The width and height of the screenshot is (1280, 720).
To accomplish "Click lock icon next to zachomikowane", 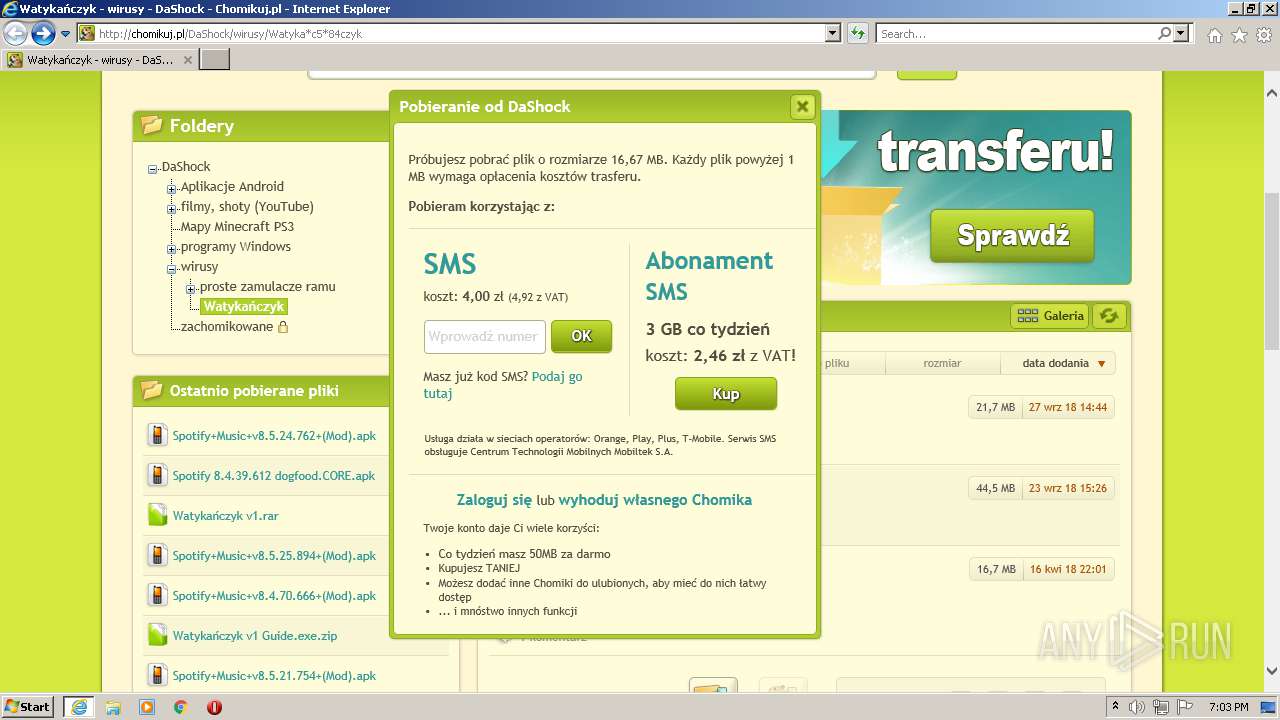I will click(x=283, y=327).
